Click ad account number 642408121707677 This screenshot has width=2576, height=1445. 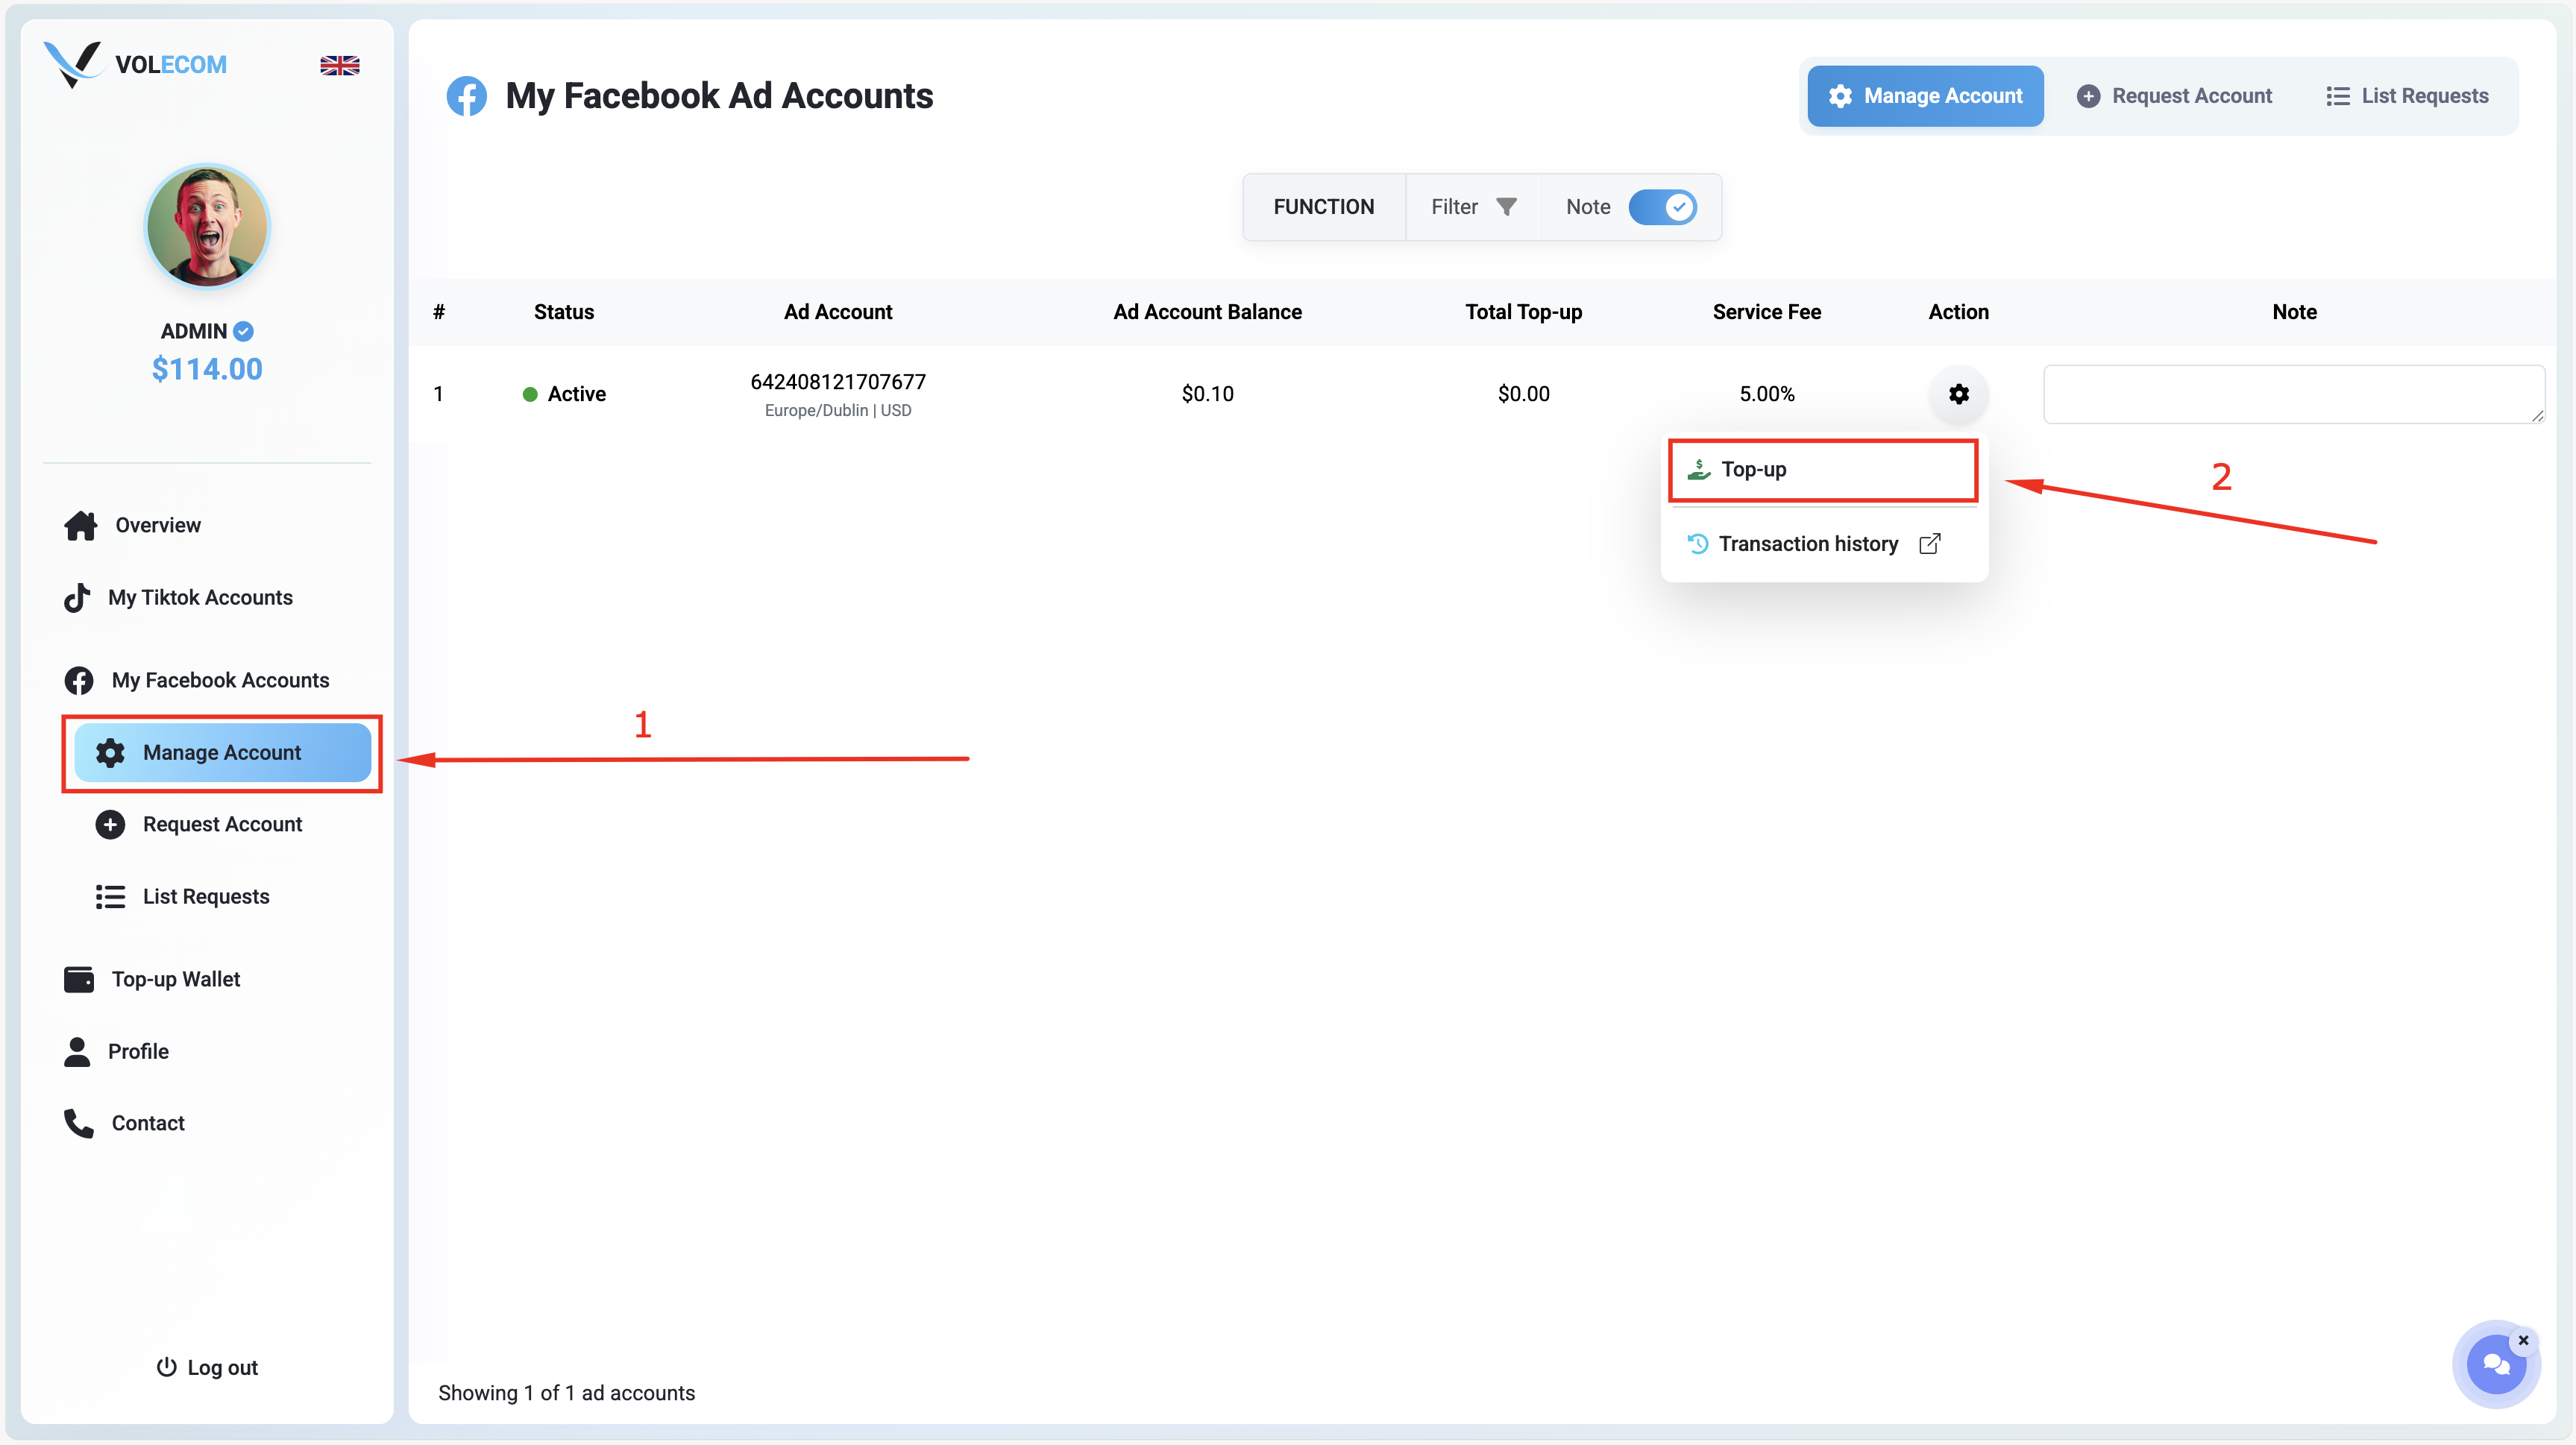click(838, 382)
